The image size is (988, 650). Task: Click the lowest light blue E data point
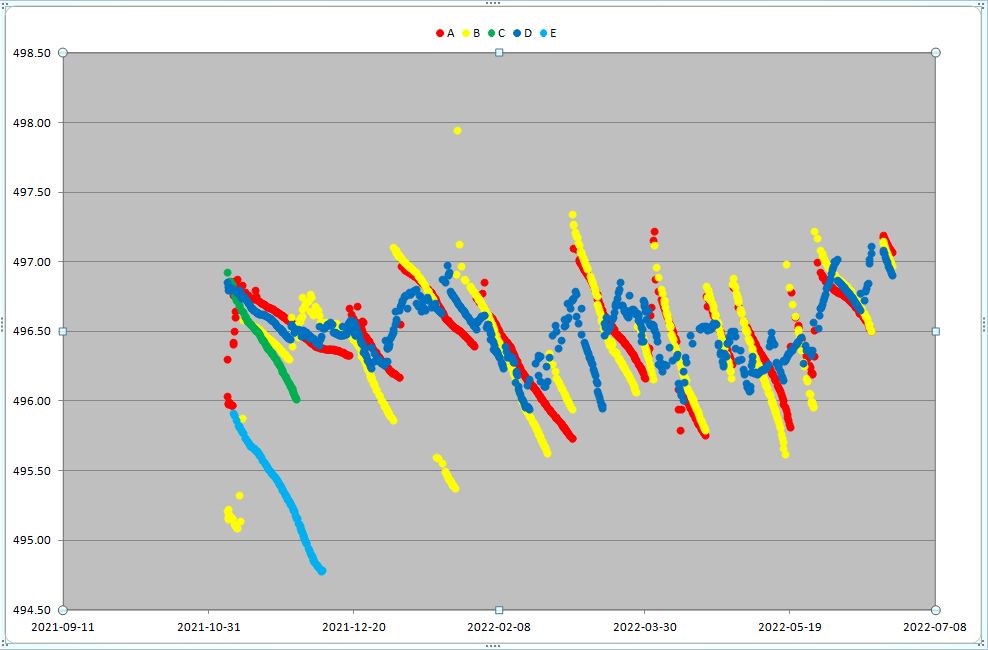pos(321,571)
